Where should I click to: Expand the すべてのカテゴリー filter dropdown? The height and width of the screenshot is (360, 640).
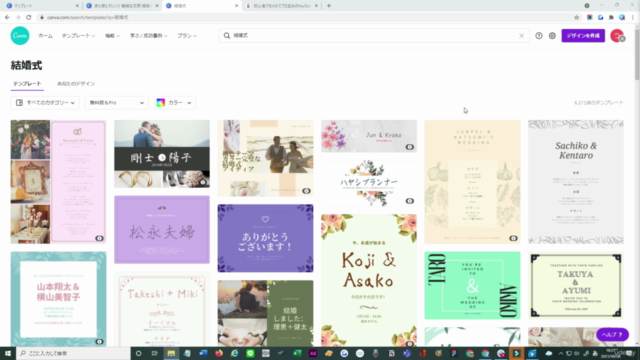pos(45,103)
